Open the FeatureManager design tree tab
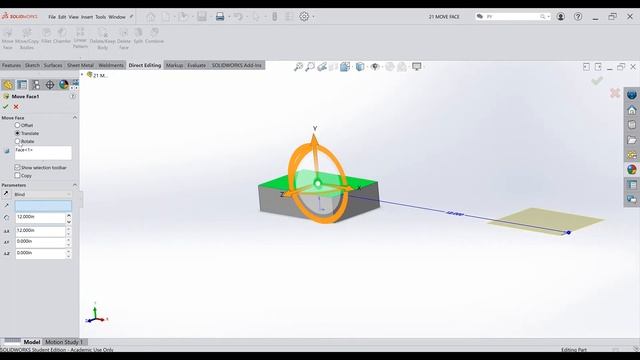This screenshot has width=640, height=360. (8, 84)
